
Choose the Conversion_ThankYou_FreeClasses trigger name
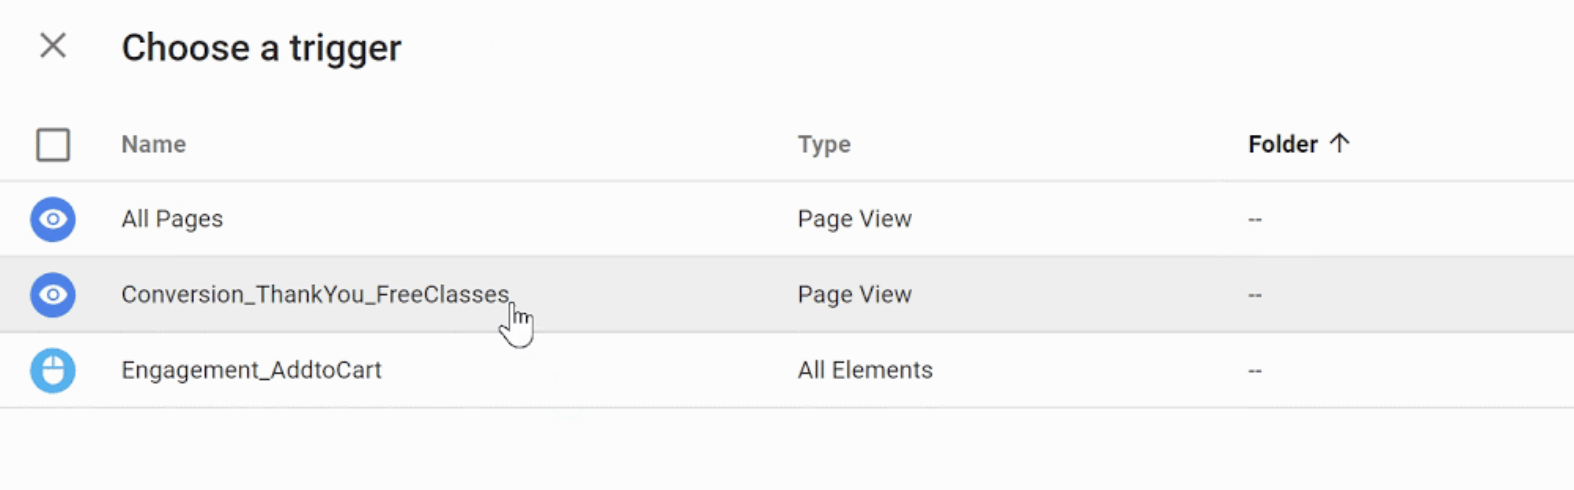click(315, 295)
